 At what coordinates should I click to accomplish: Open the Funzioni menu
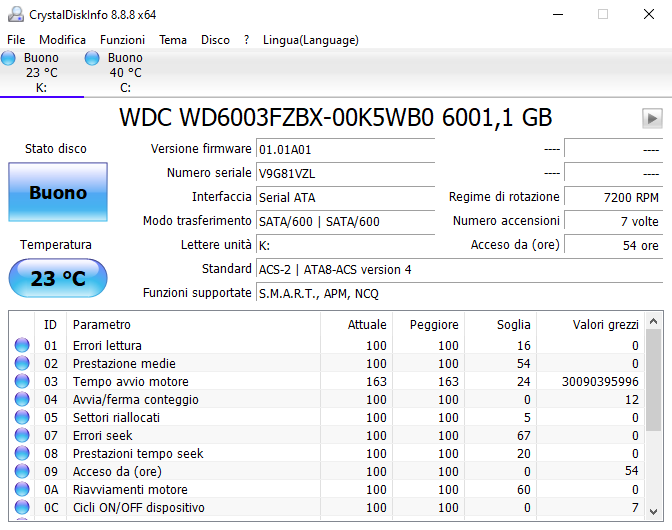coord(123,40)
